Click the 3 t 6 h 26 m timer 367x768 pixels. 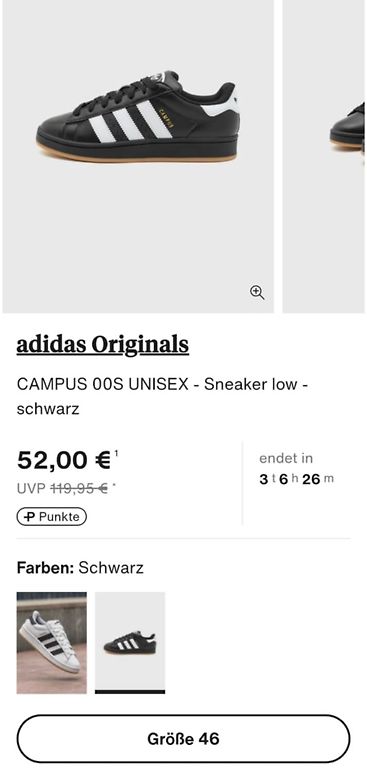click(296, 479)
